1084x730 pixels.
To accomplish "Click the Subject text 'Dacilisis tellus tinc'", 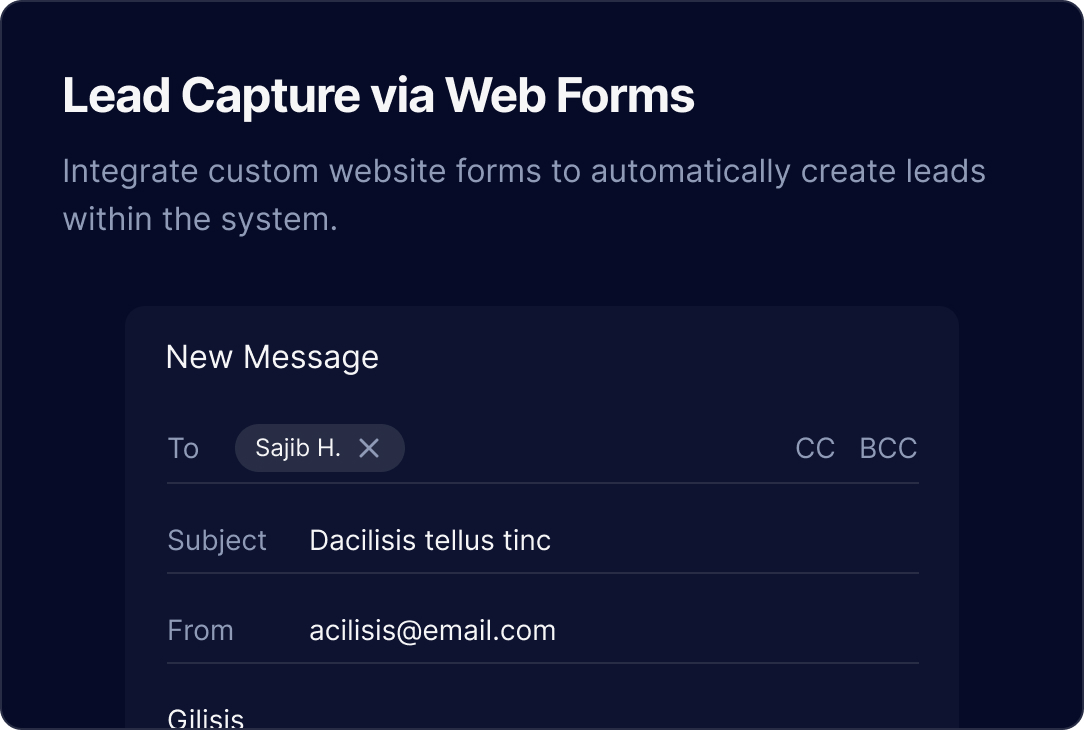I will 430,540.
